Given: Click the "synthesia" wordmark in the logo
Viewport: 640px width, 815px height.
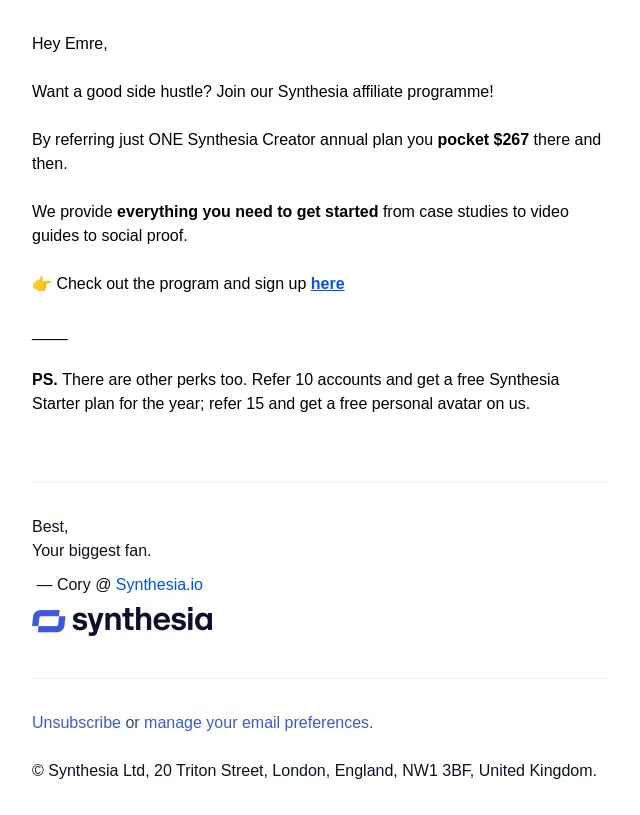Looking at the screenshot, I should (142, 621).
